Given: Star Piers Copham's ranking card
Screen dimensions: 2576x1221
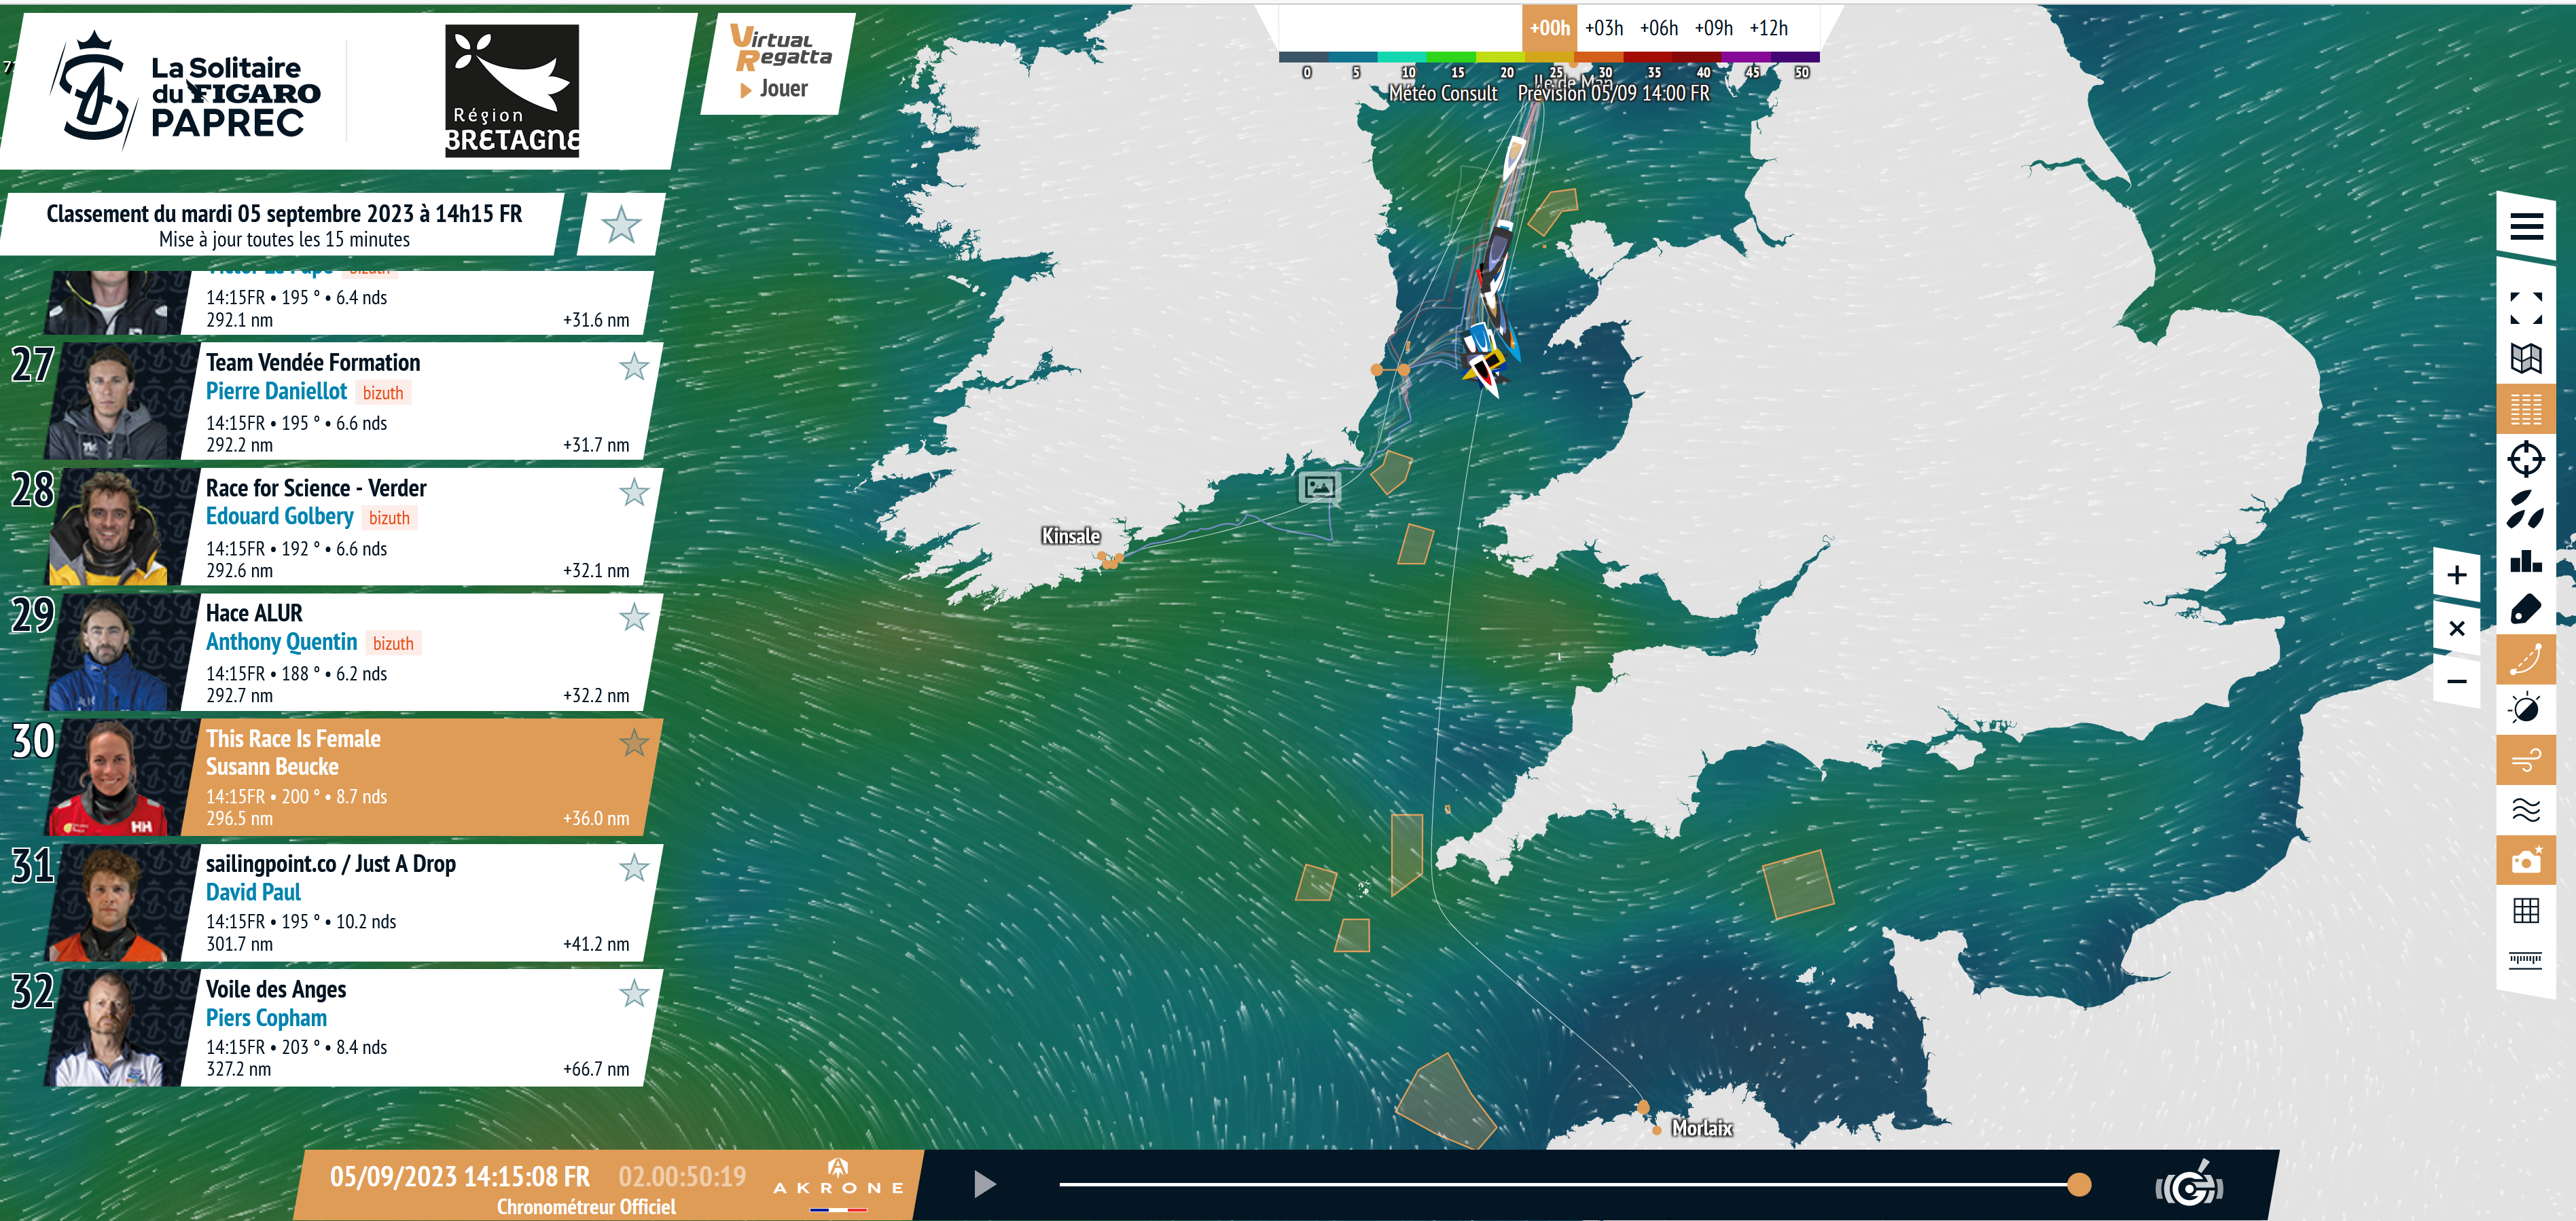Looking at the screenshot, I should [634, 994].
